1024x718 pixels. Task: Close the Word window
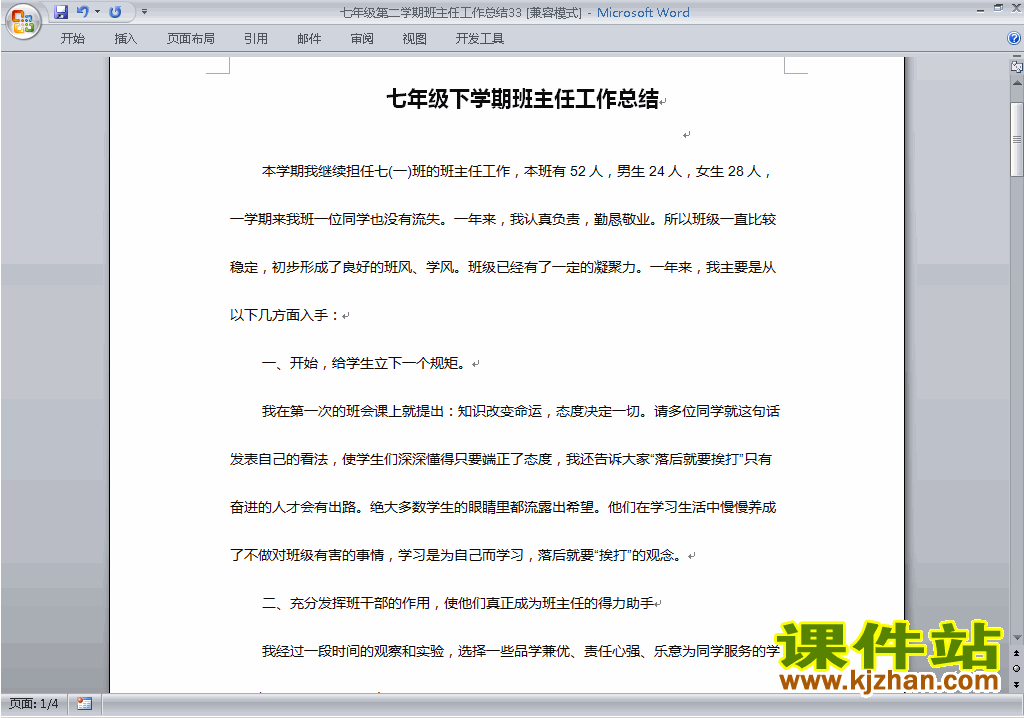pos(1017,7)
